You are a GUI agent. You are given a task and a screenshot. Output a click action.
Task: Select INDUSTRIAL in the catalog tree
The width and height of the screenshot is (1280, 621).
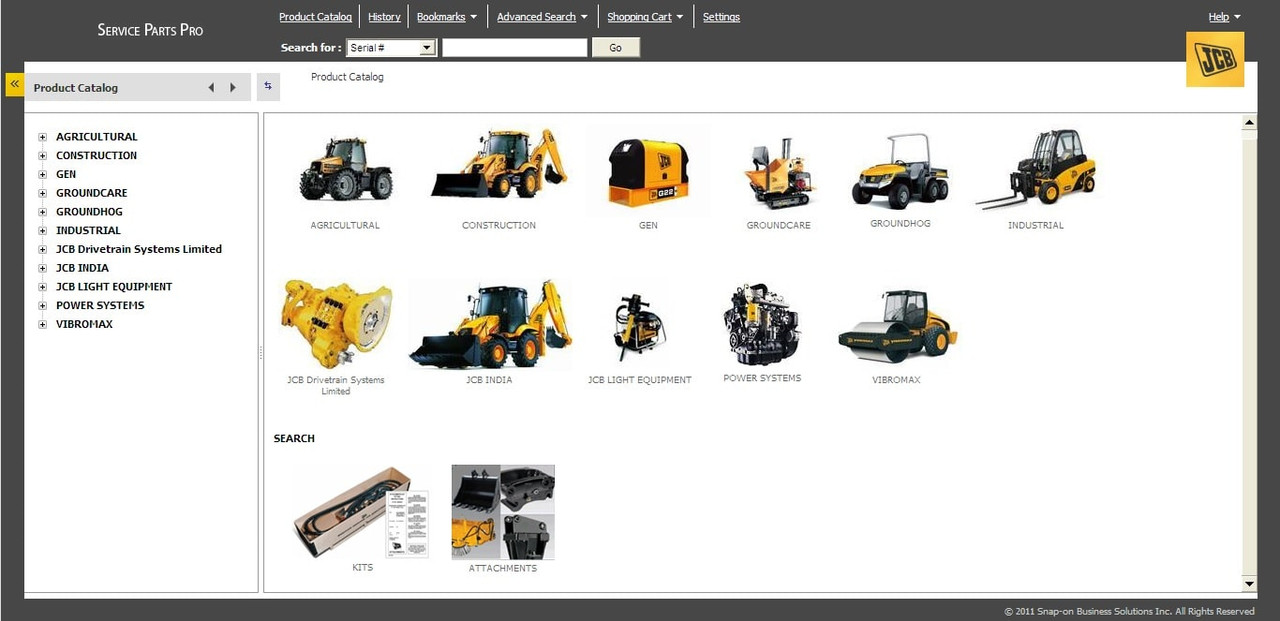[x=88, y=231]
